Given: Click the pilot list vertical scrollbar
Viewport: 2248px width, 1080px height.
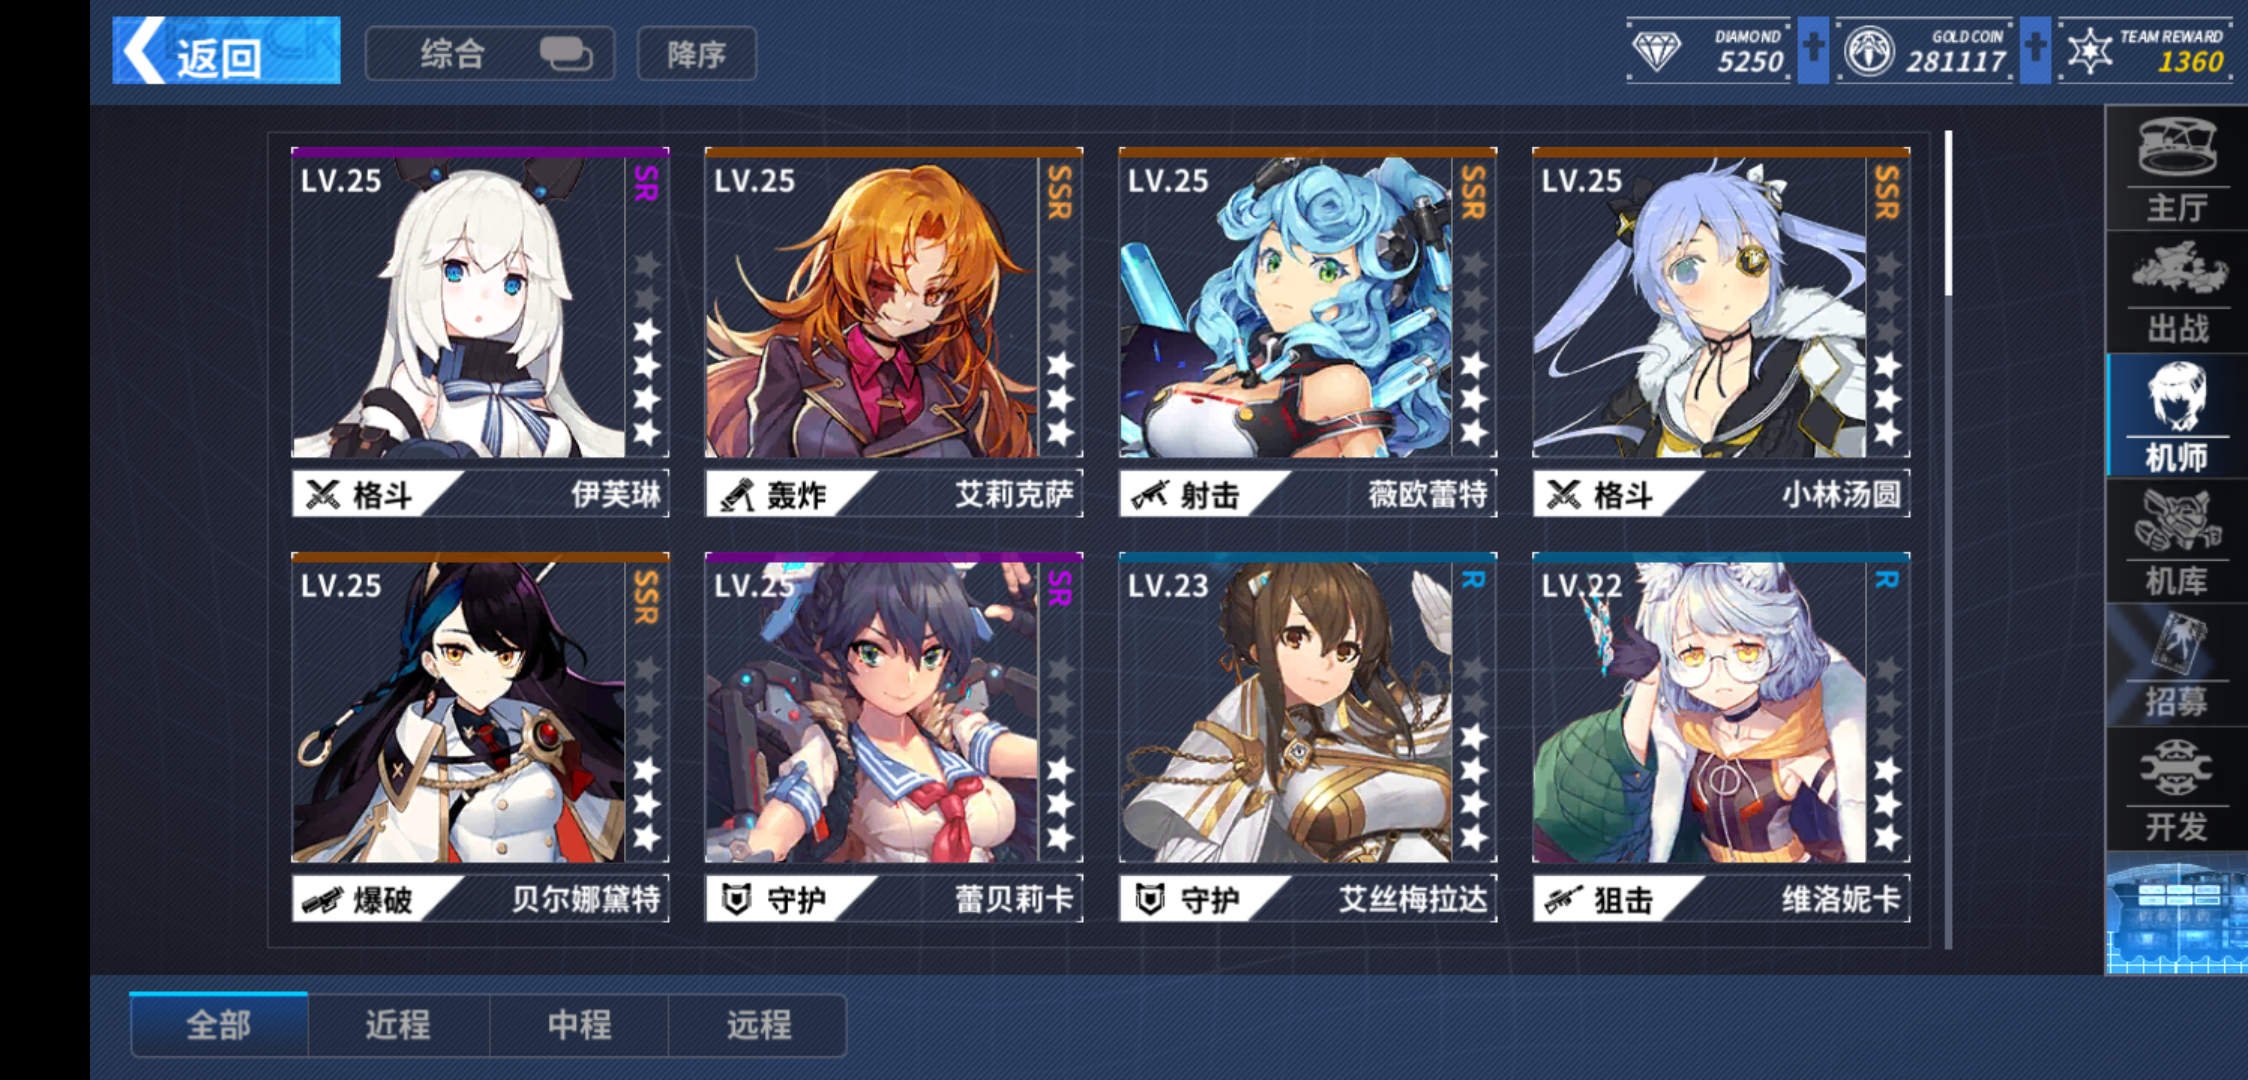Looking at the screenshot, I should tap(1948, 540).
